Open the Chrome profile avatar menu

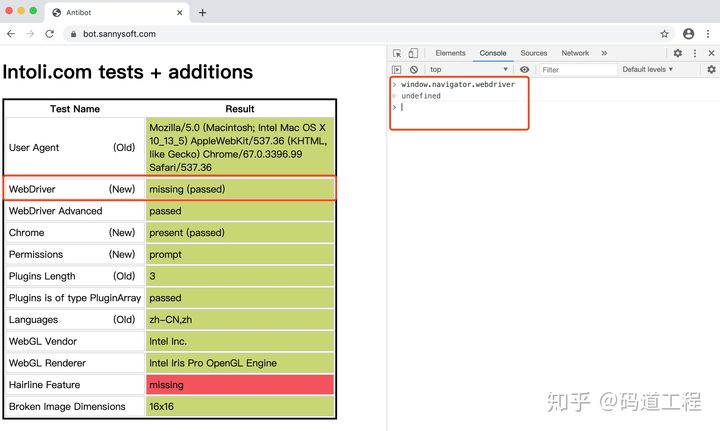coord(688,34)
